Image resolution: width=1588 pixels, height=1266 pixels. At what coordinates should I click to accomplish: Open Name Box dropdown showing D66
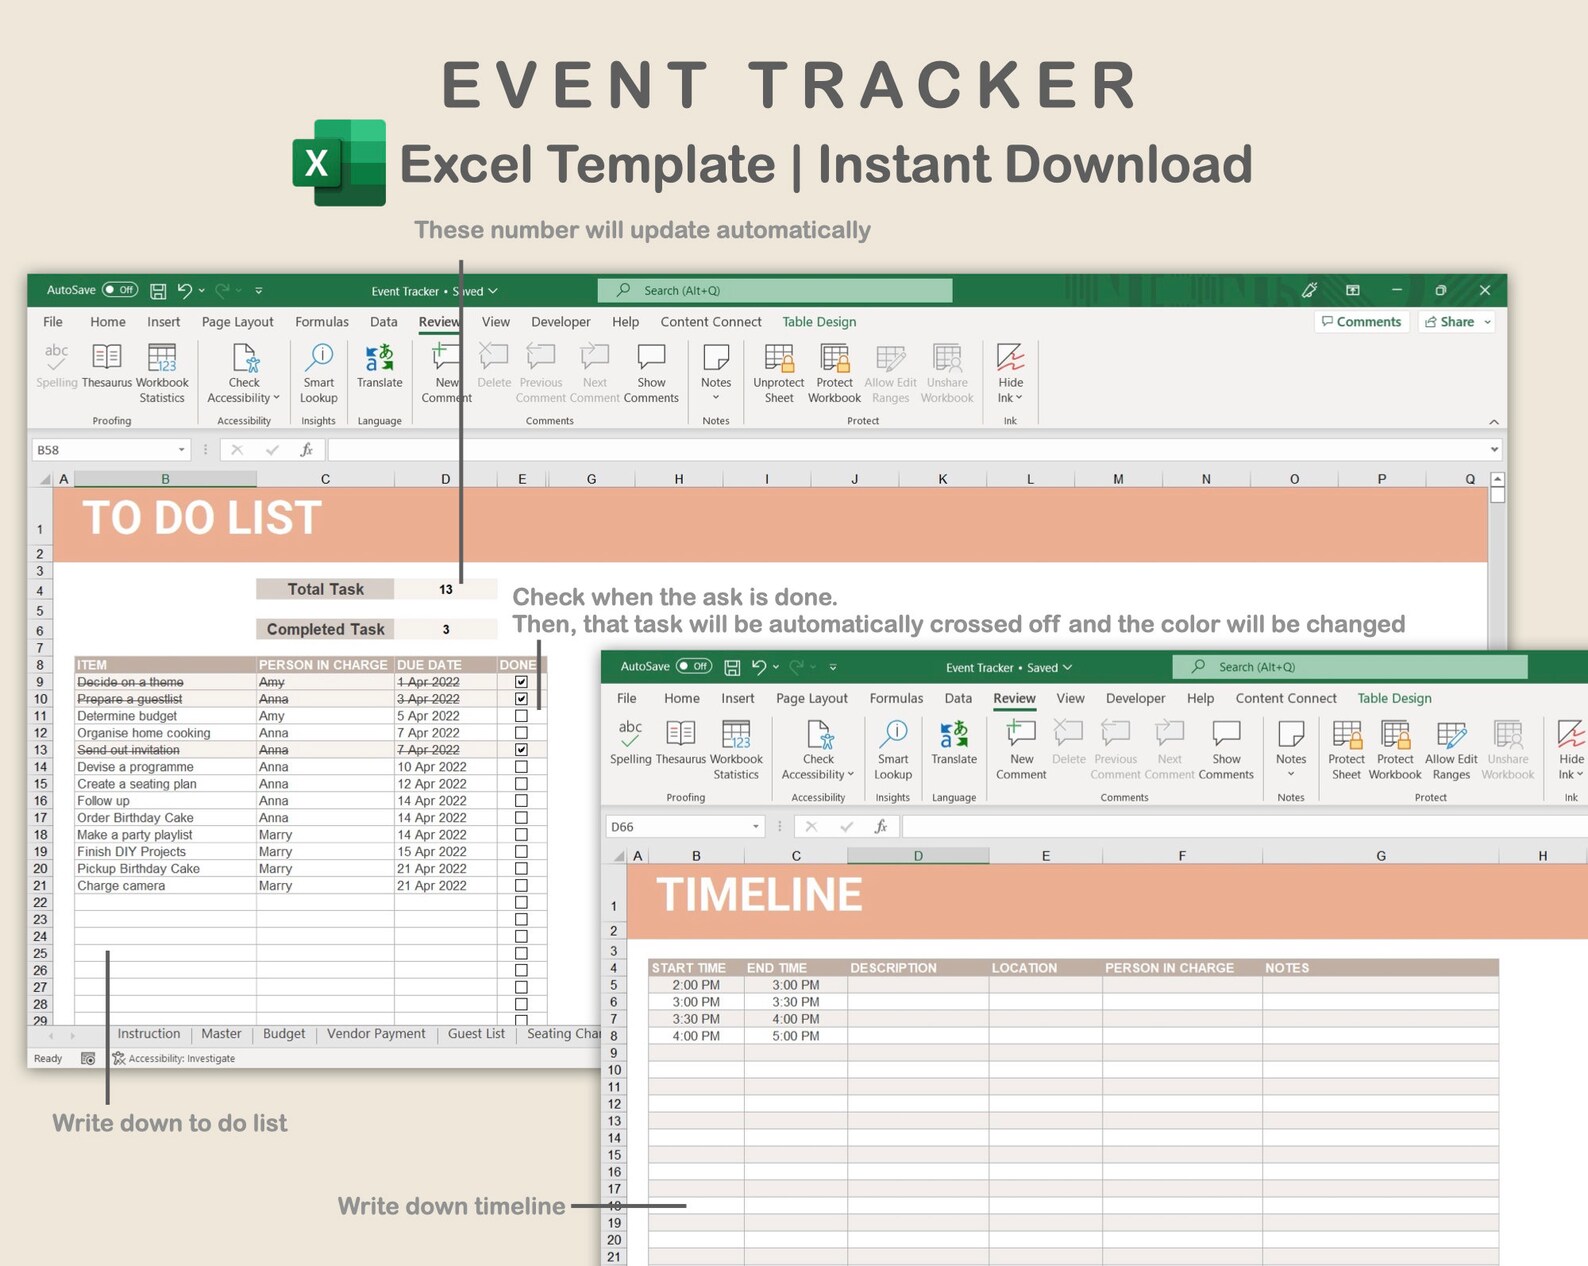click(756, 827)
